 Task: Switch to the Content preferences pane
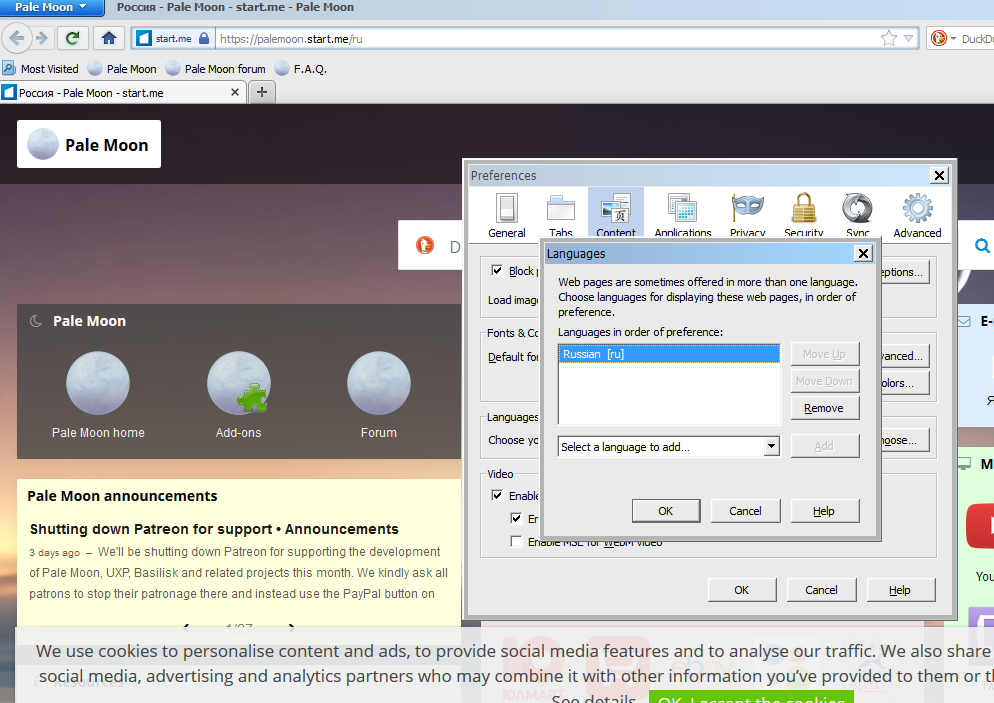pos(616,213)
